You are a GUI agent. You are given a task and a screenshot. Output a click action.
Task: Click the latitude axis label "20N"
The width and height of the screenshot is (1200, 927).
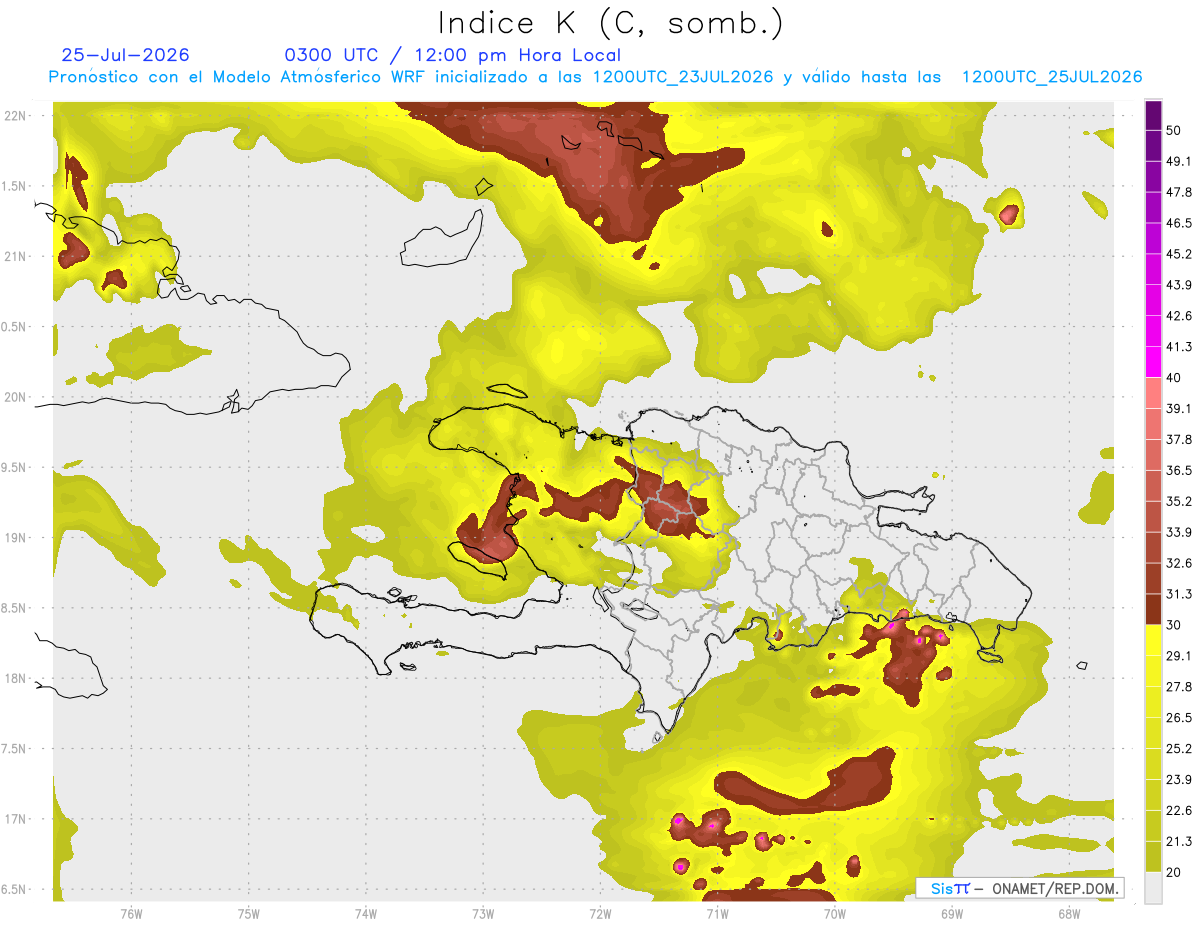coord(15,397)
